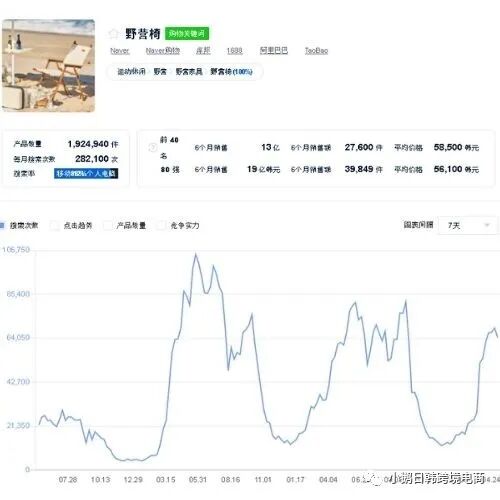Image resolution: width=500 pixels, height=500 pixels.
Task: Open the TaoBao link
Action: pos(316,51)
